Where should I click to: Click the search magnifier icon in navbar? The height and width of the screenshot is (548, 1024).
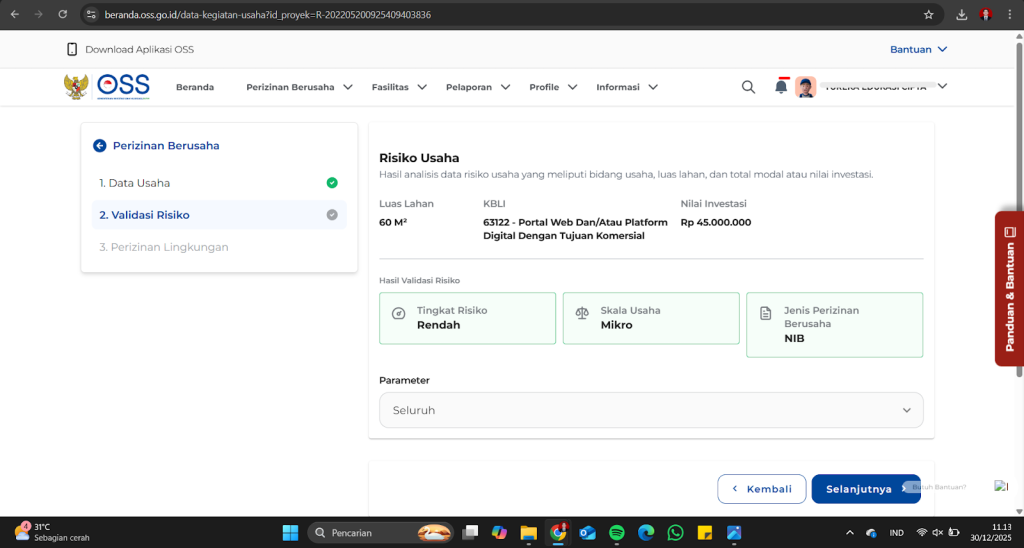click(748, 87)
